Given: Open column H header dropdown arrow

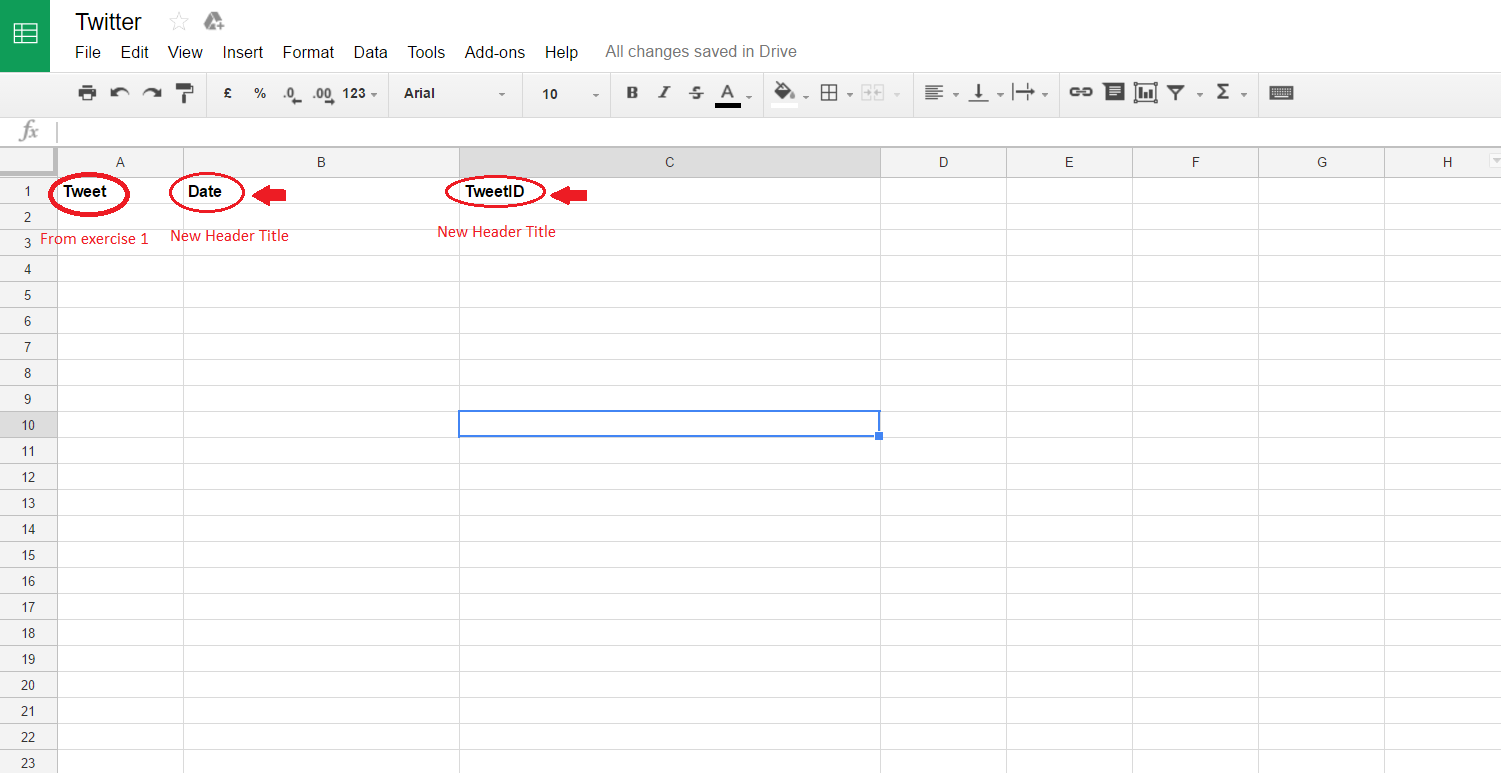Looking at the screenshot, I should [1494, 160].
